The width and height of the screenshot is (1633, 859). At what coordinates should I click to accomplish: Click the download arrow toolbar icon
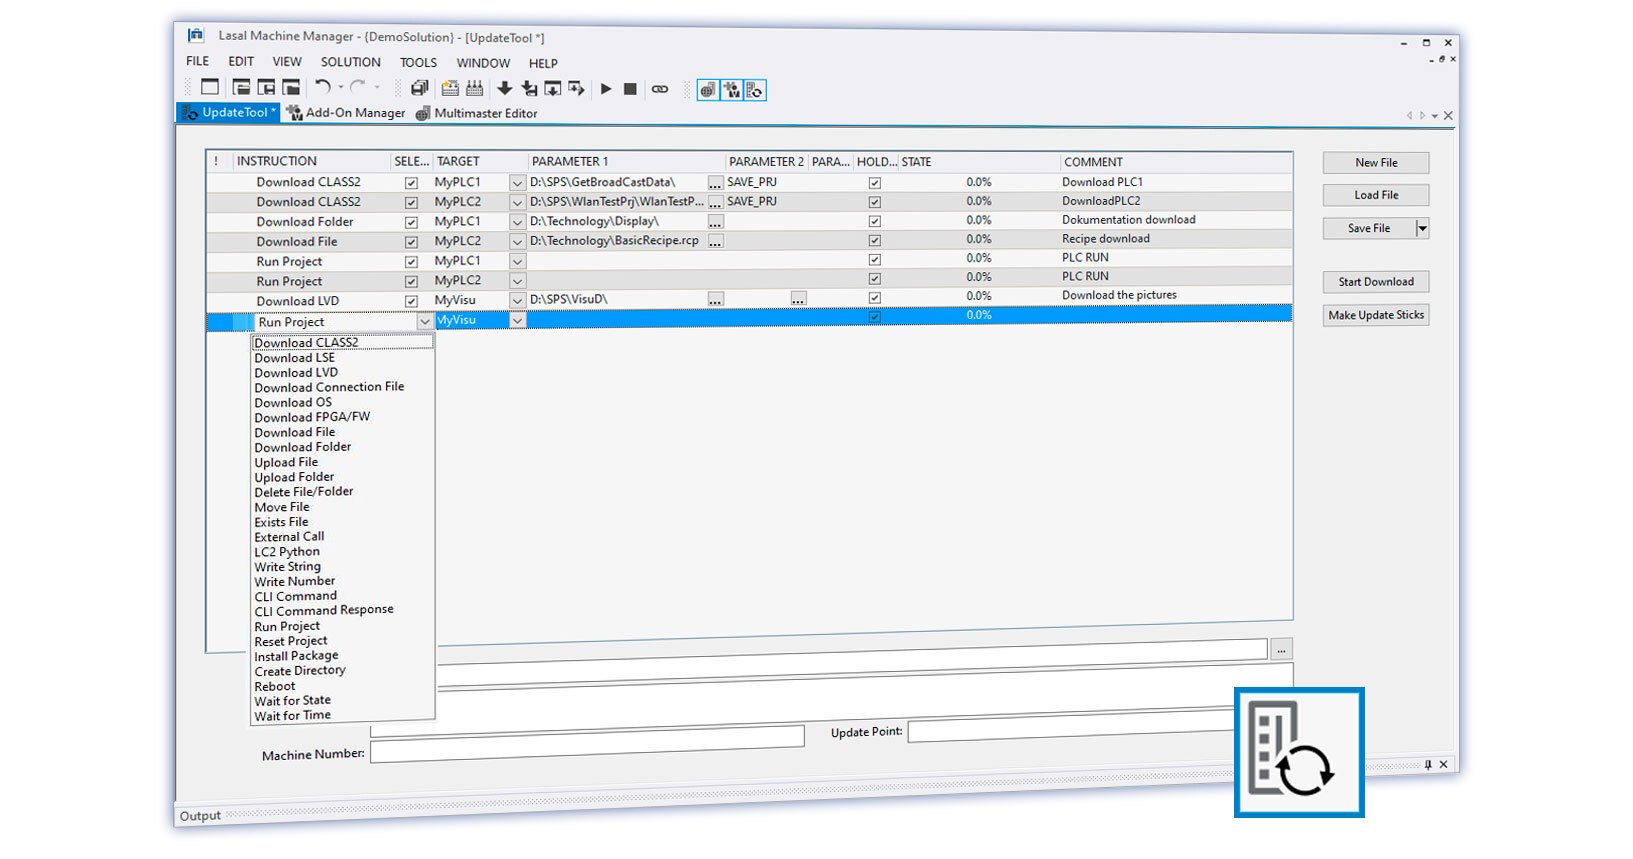[x=505, y=89]
